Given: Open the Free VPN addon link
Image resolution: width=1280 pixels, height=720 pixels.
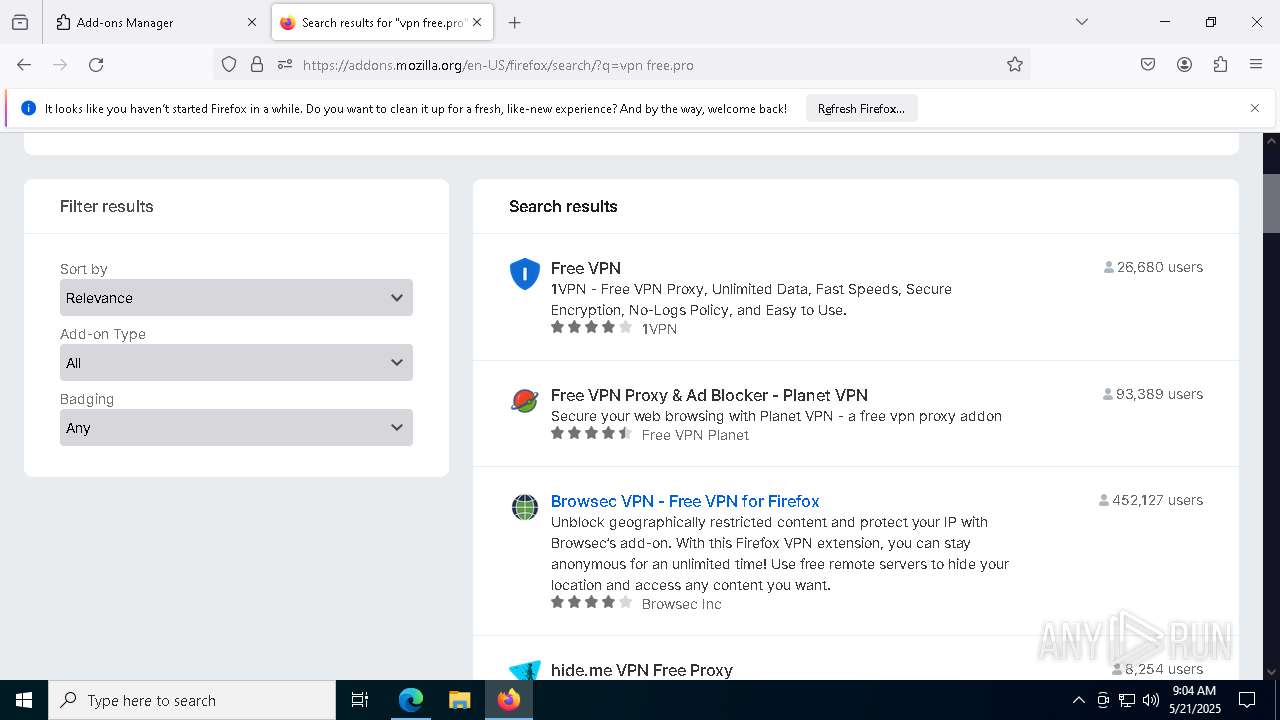Looking at the screenshot, I should coord(586,268).
